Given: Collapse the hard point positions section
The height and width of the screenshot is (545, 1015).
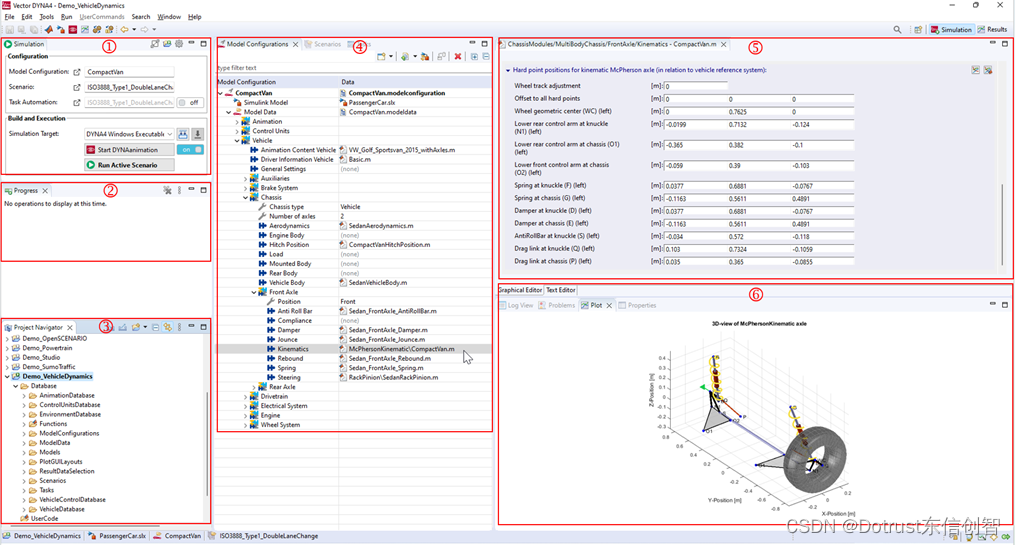Looking at the screenshot, I should (x=508, y=70).
